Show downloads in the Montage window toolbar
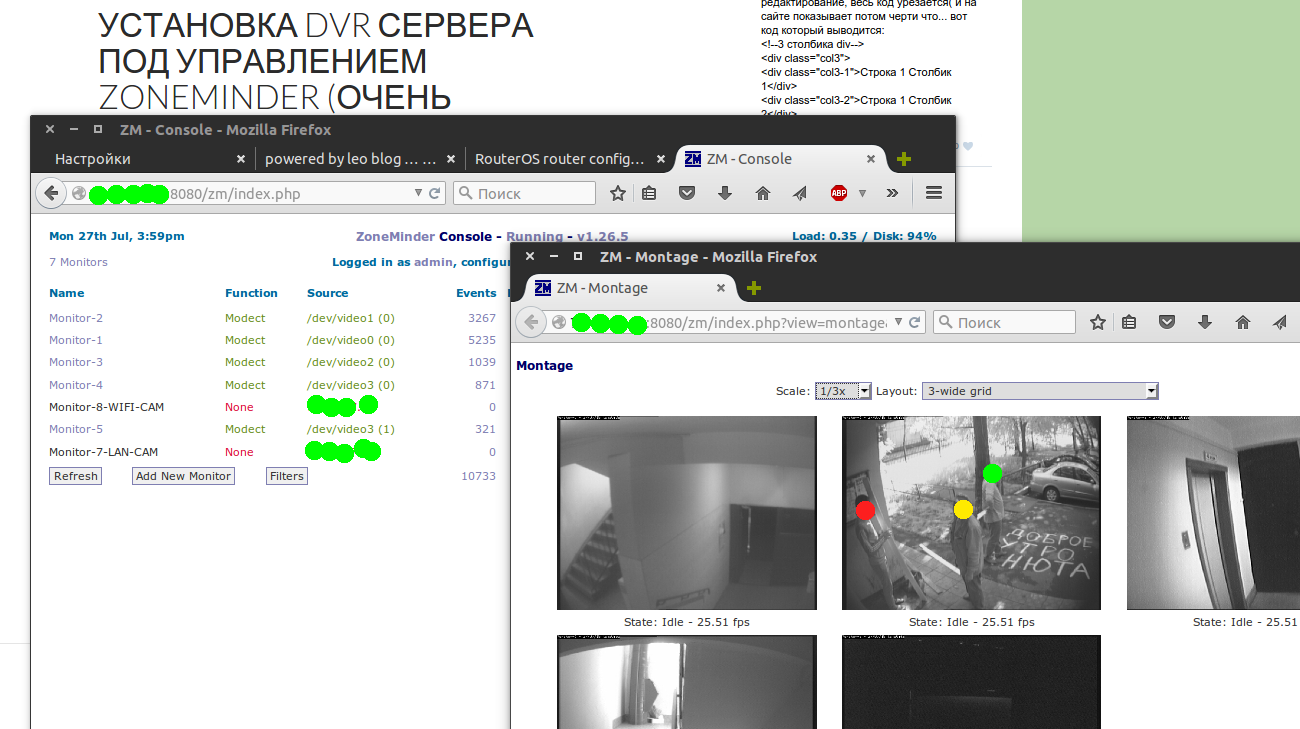Image resolution: width=1300 pixels, height=729 pixels. coord(1205,322)
